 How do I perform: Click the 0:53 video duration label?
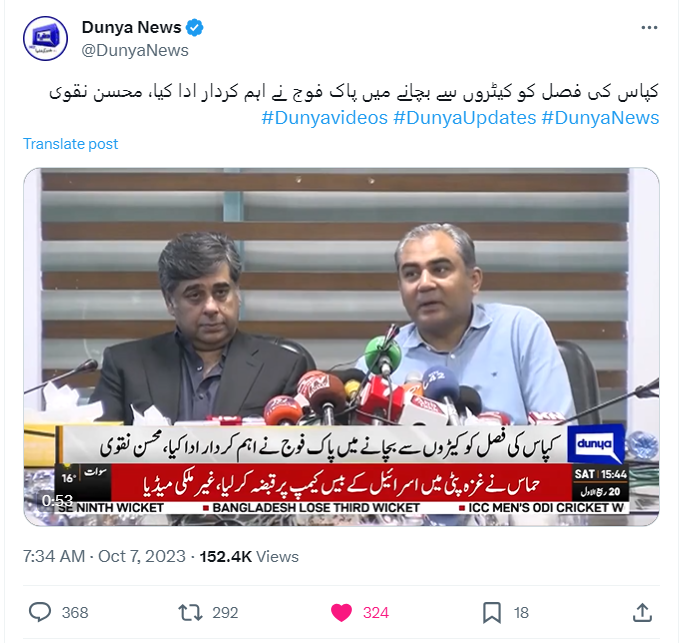click(57, 500)
